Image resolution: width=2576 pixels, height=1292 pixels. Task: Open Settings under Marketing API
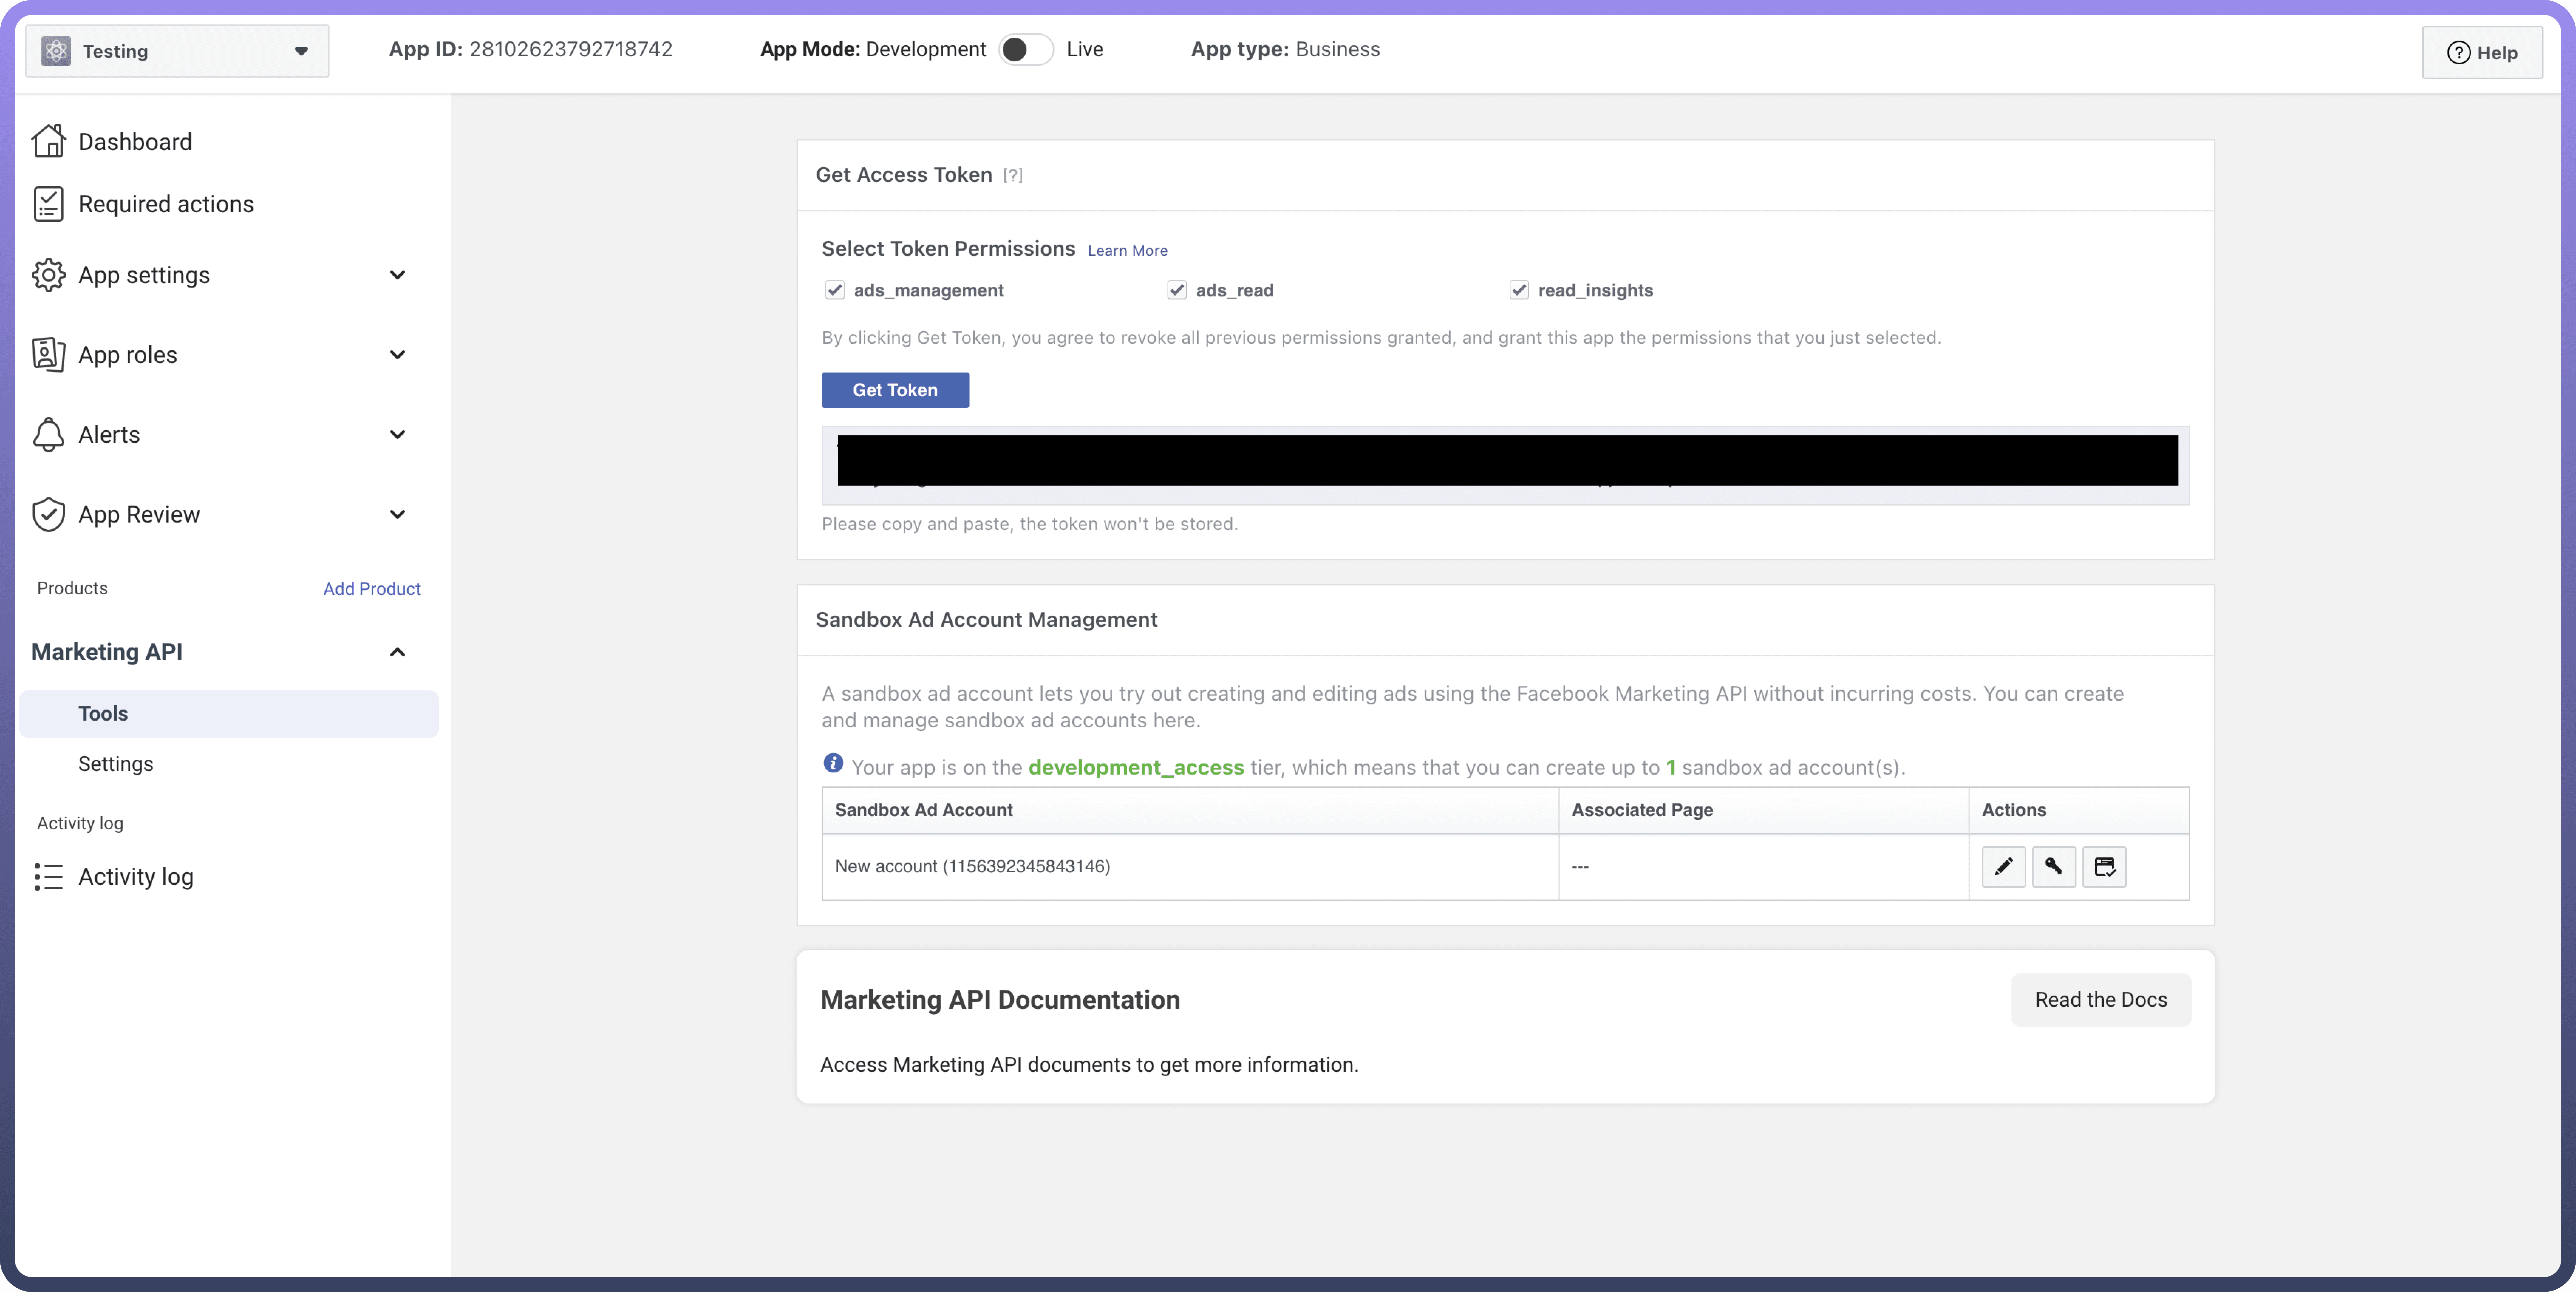point(116,764)
